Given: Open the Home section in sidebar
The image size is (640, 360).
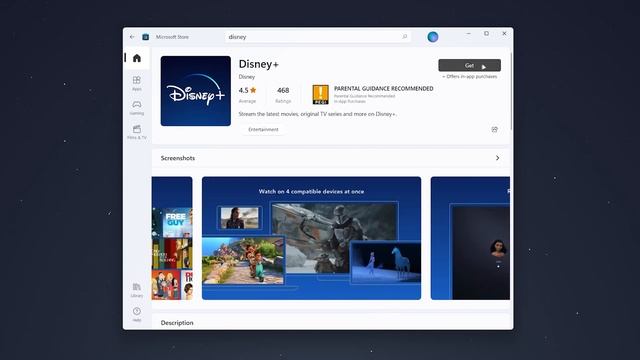Looking at the screenshot, I should point(137,58).
